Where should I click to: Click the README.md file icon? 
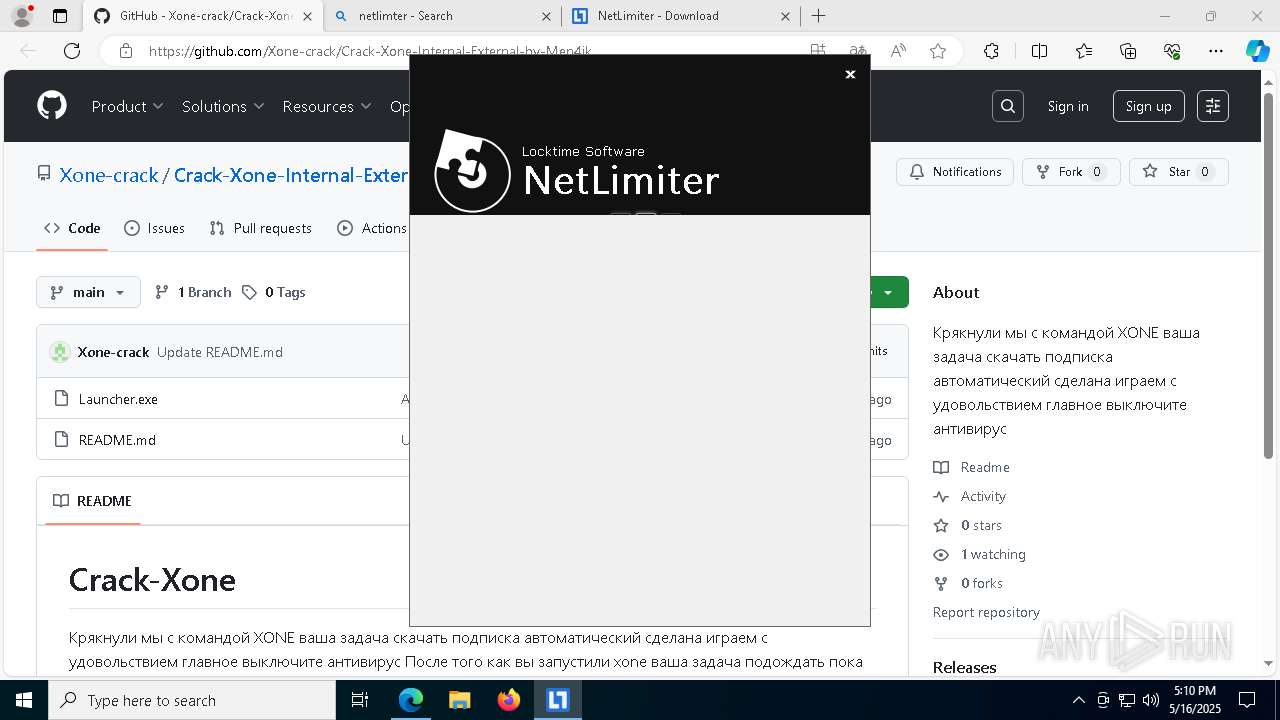[61, 440]
